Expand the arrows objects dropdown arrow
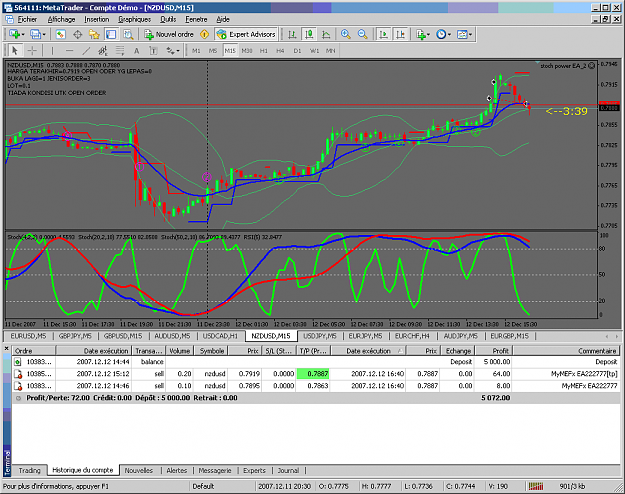This screenshot has height=494, width=625. [x=178, y=51]
